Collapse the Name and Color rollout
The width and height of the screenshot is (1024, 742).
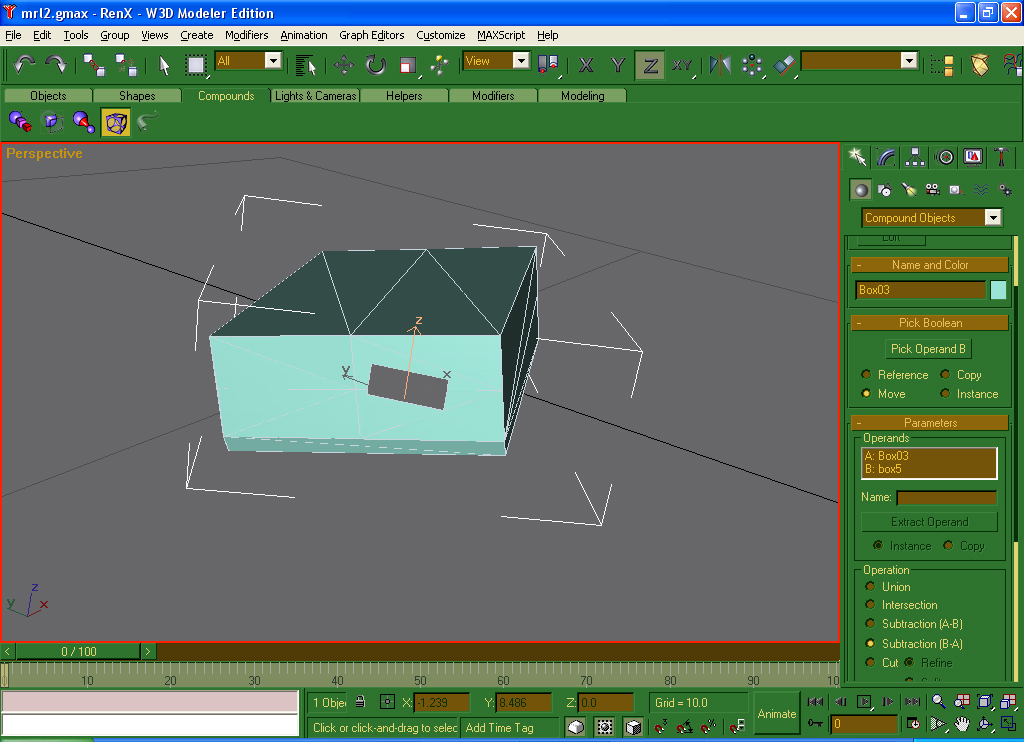[859, 265]
